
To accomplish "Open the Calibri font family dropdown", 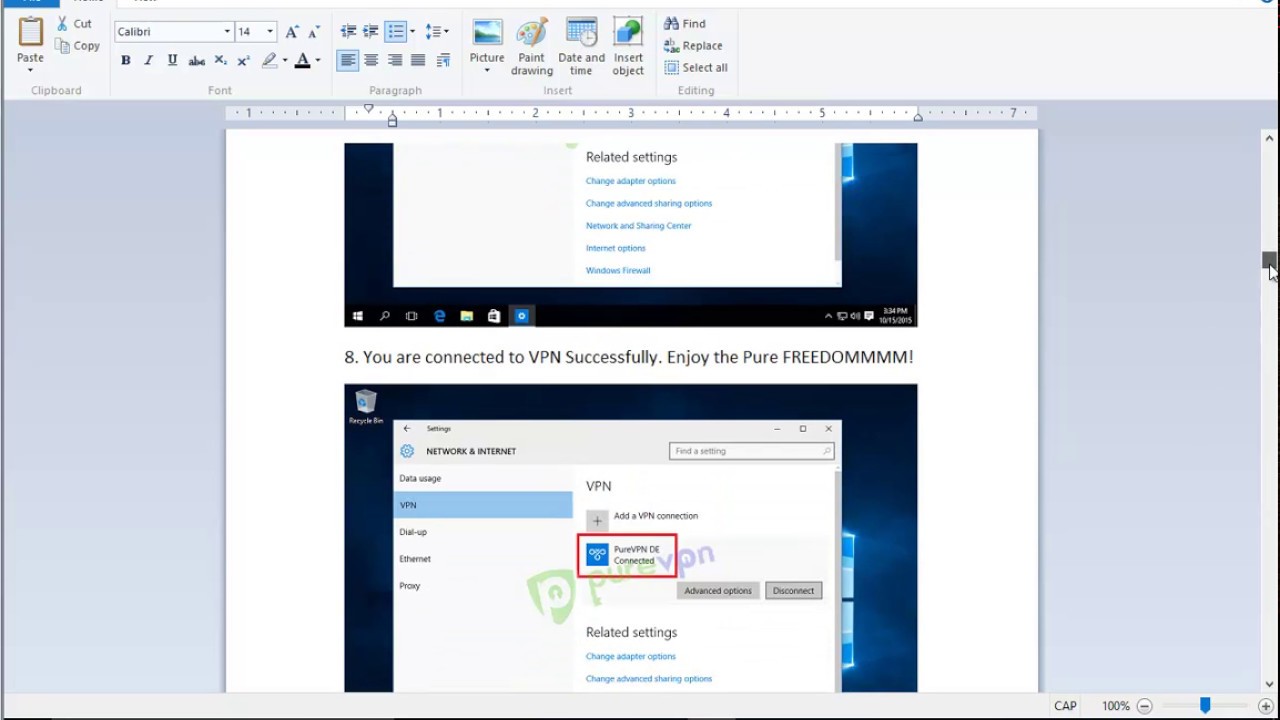I will [227, 32].
